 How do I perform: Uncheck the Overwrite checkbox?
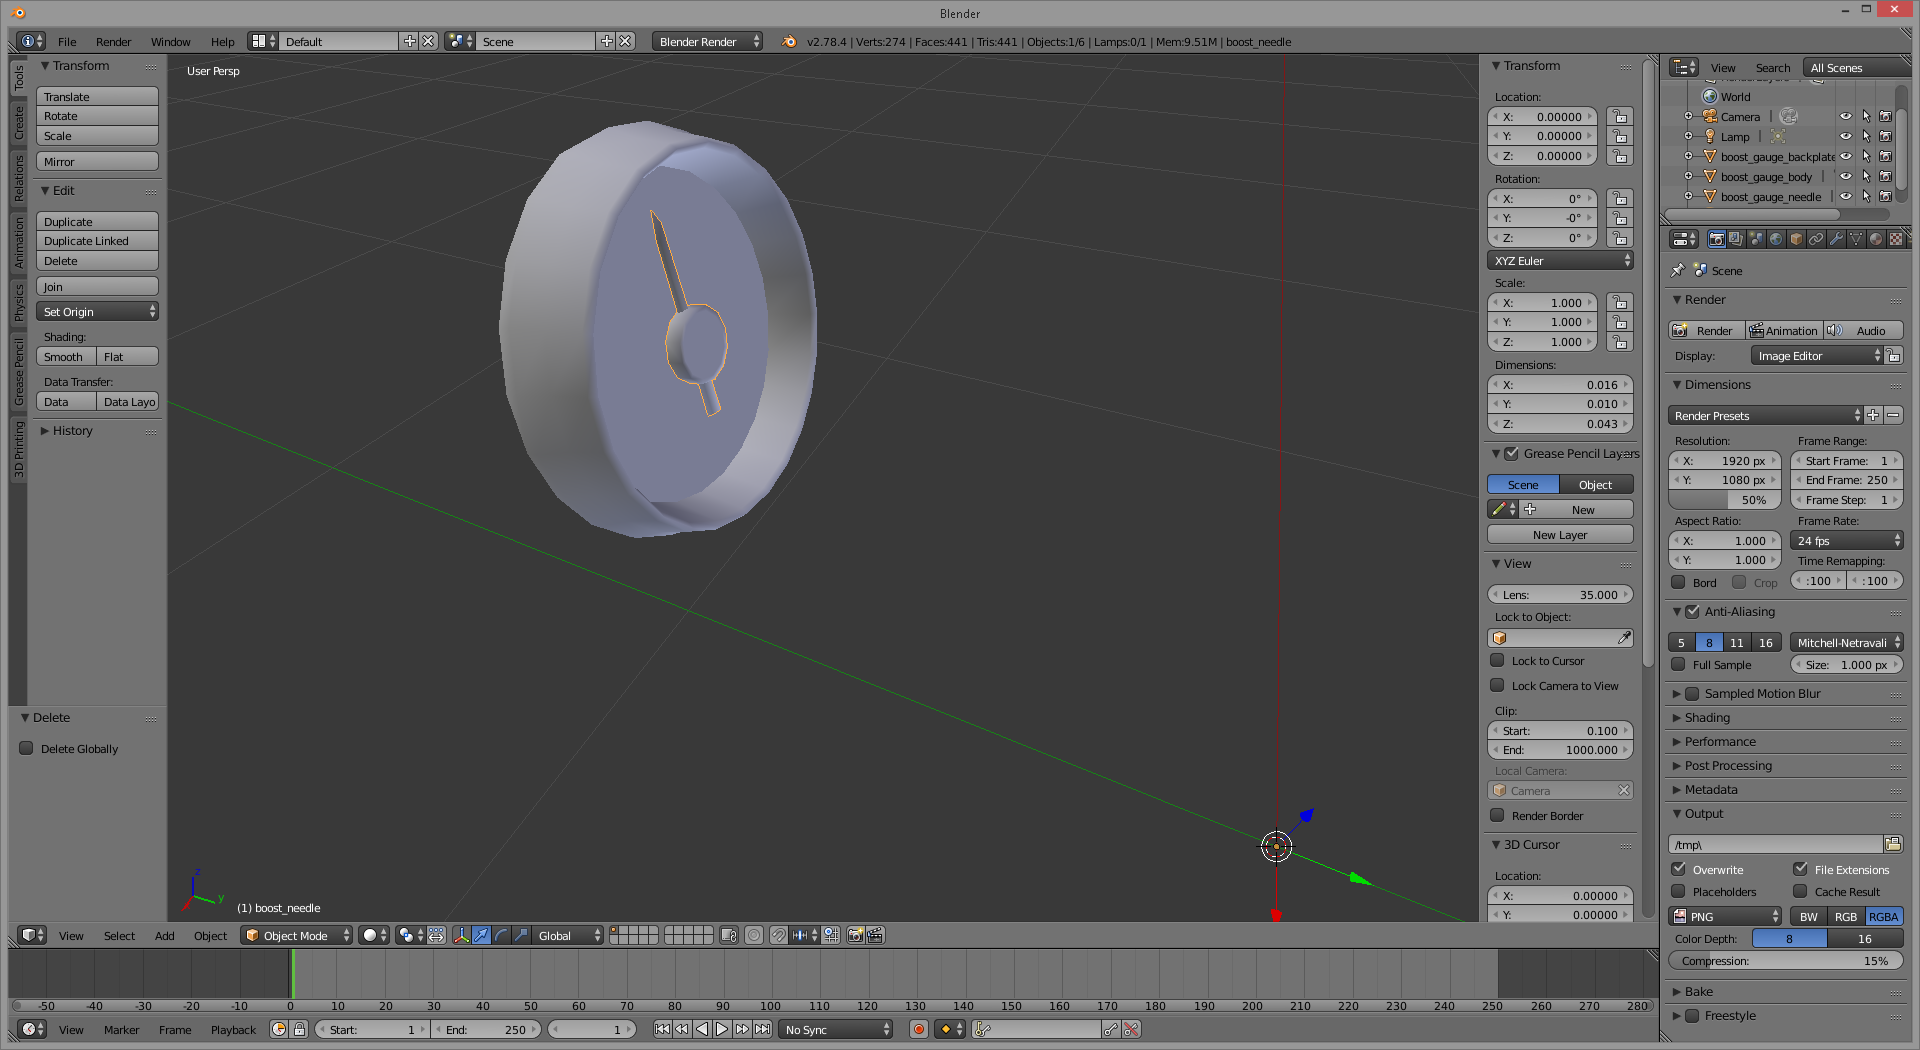pos(1678,869)
